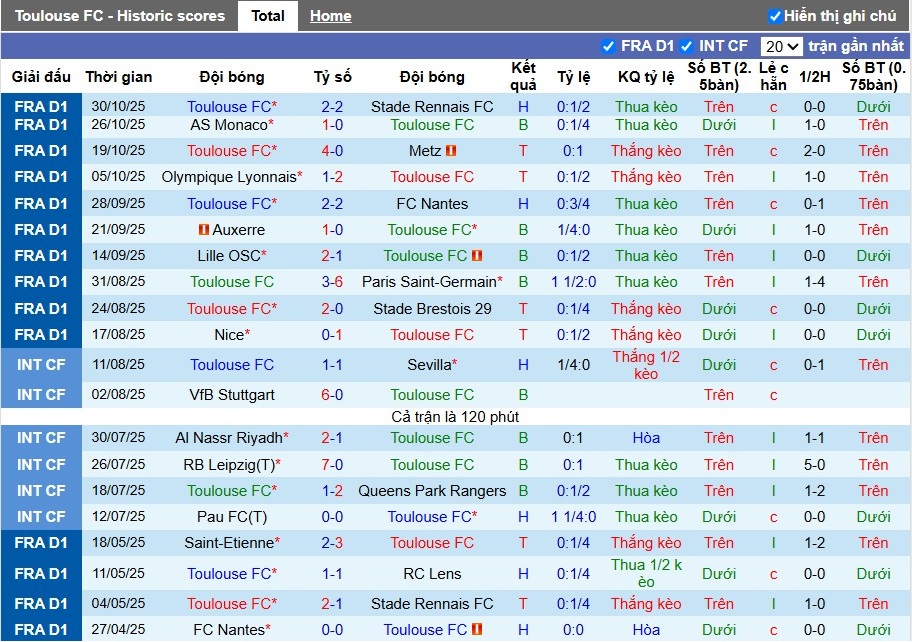Viewport: 912px width, 642px height.
Task: Click Queens Park Rangers in the results table
Action: (432, 490)
